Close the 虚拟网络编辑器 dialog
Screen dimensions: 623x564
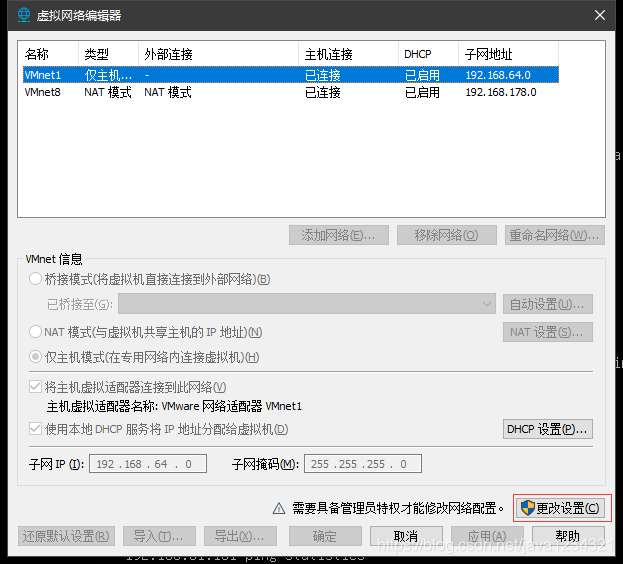point(600,15)
